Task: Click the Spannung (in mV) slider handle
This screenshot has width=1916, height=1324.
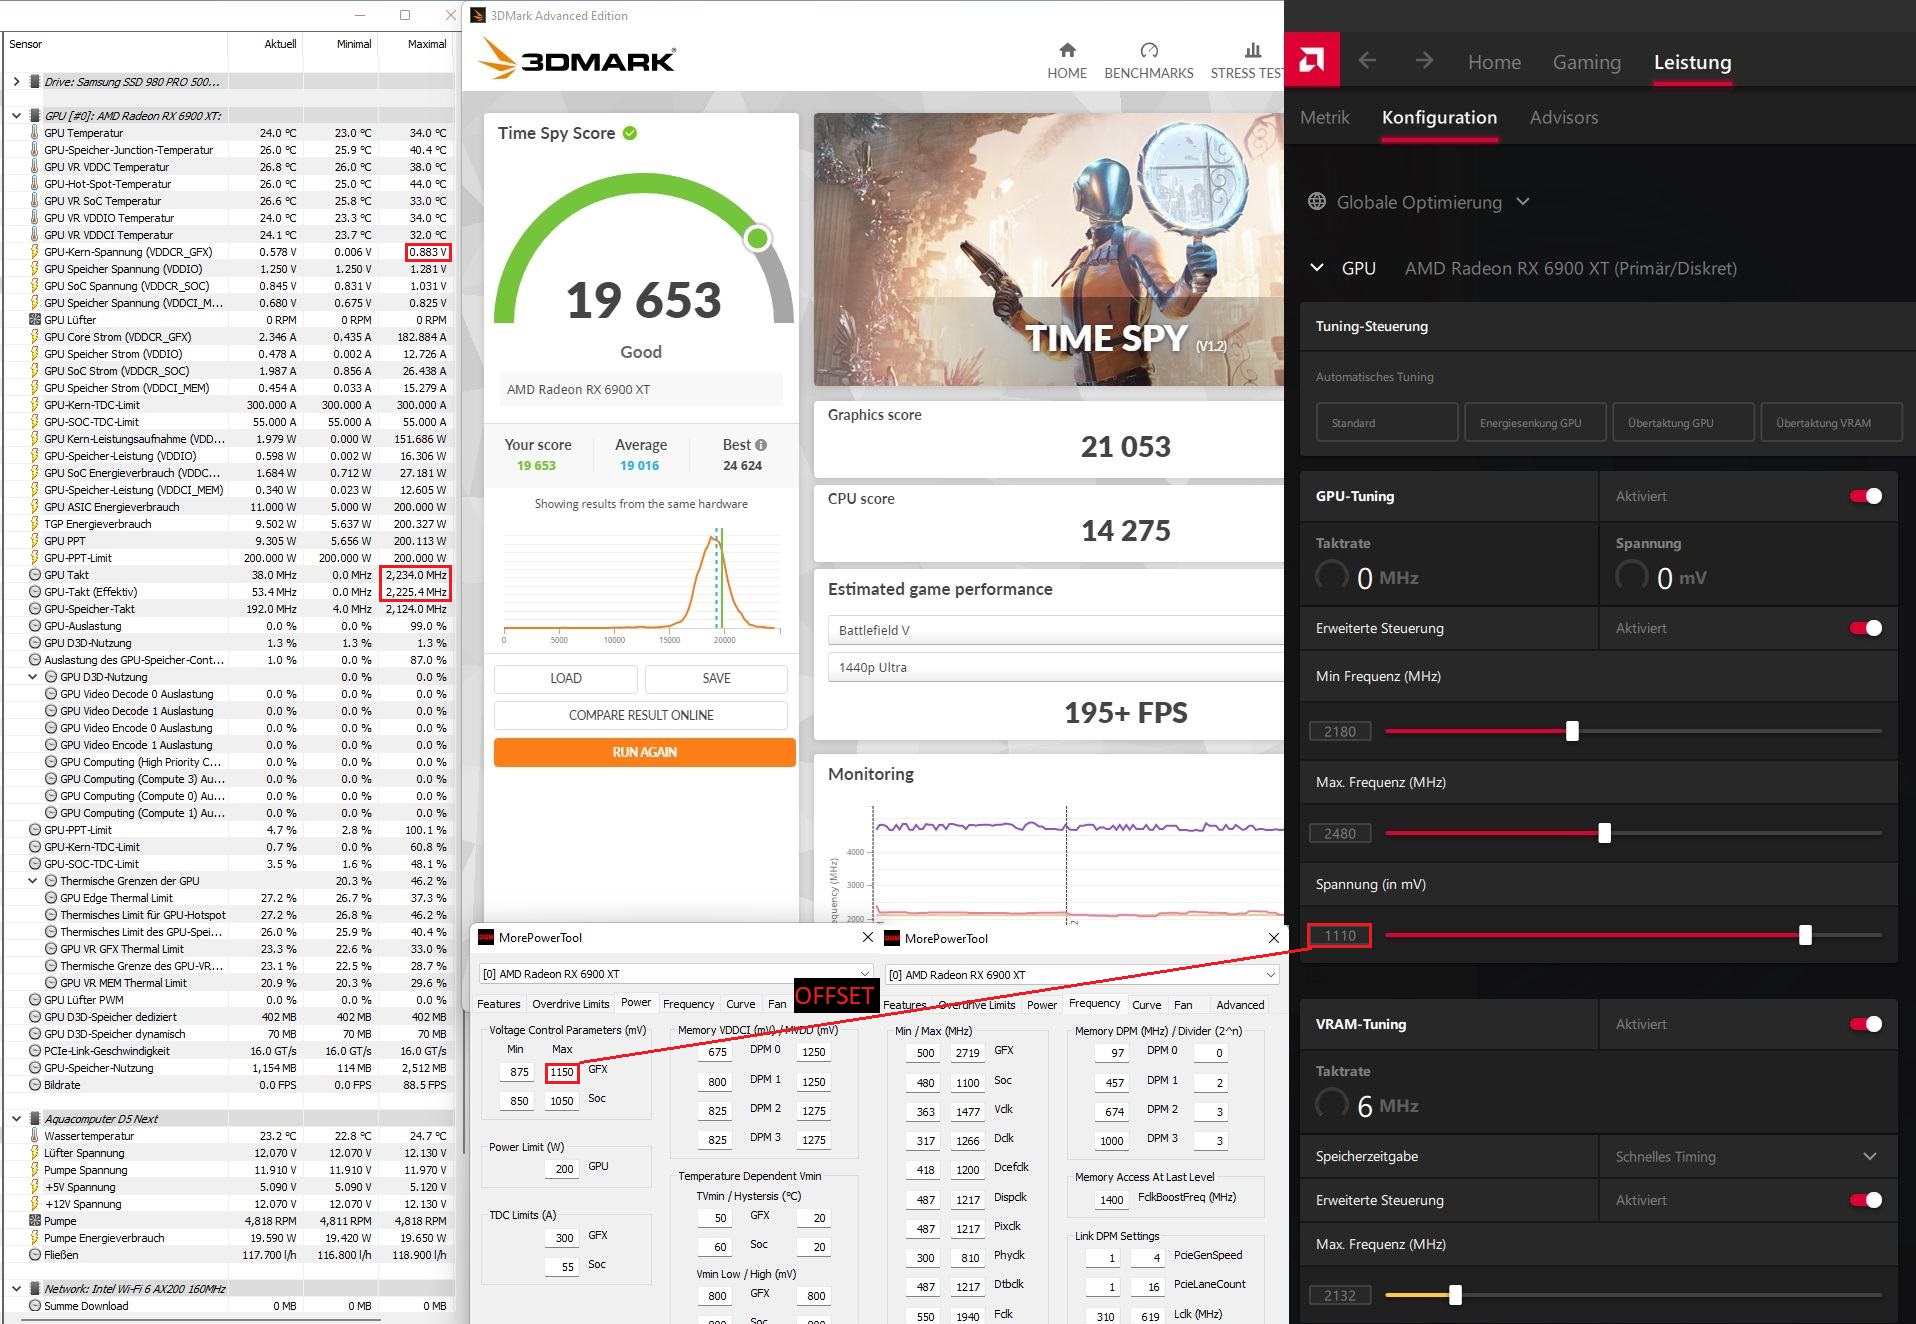Action: 1805,935
